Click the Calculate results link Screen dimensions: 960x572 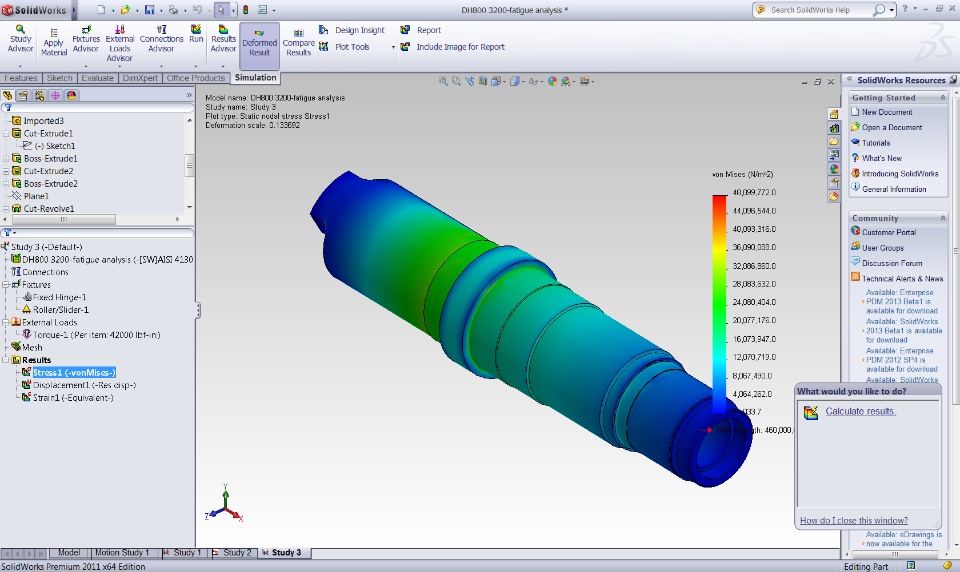tap(860, 412)
